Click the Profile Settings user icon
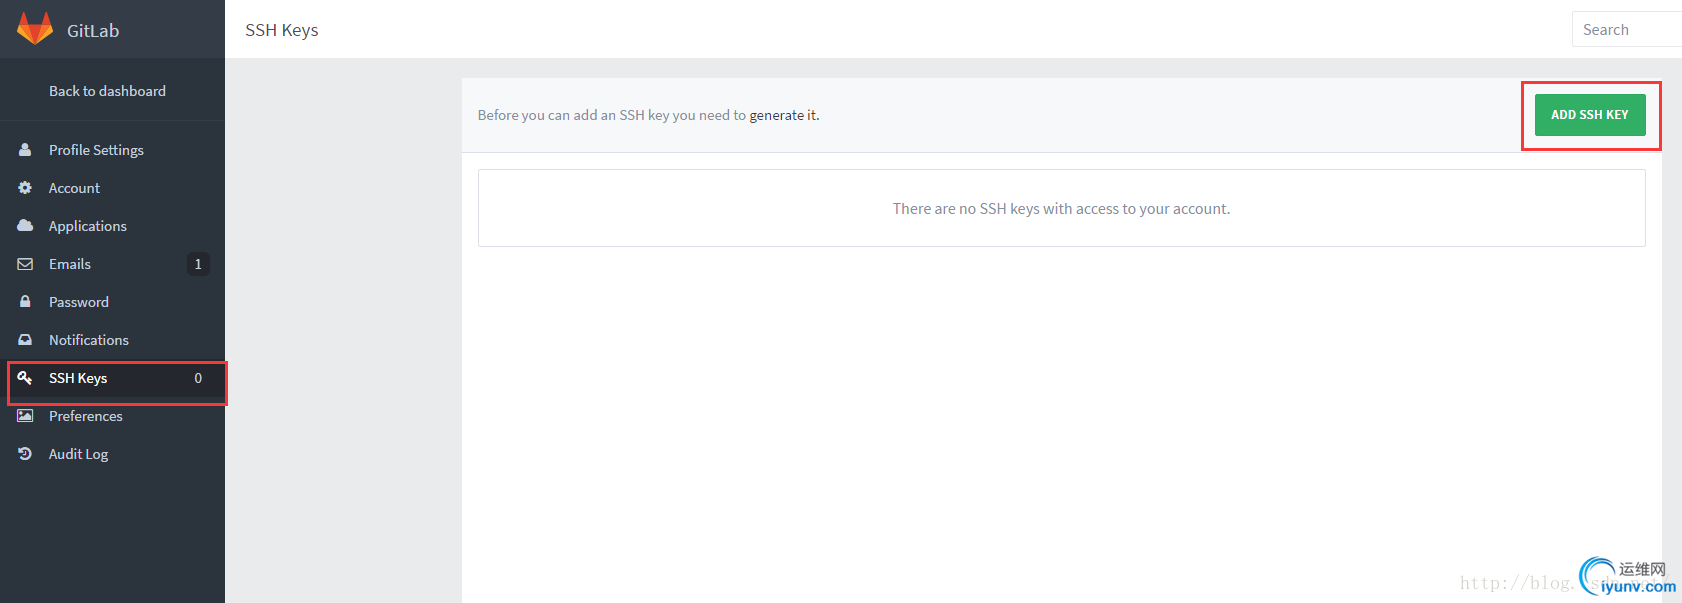Viewport: 1682px width, 603px height. tap(25, 149)
